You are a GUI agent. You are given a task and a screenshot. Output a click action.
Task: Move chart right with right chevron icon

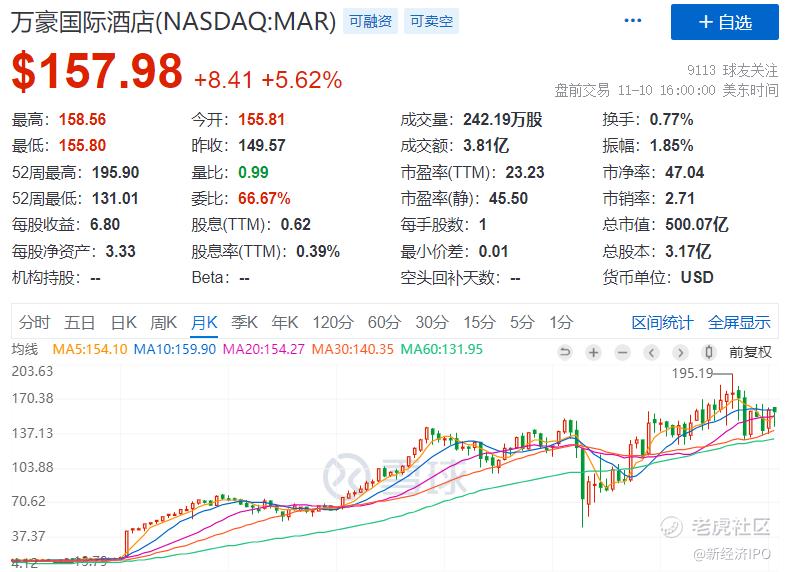(680, 352)
